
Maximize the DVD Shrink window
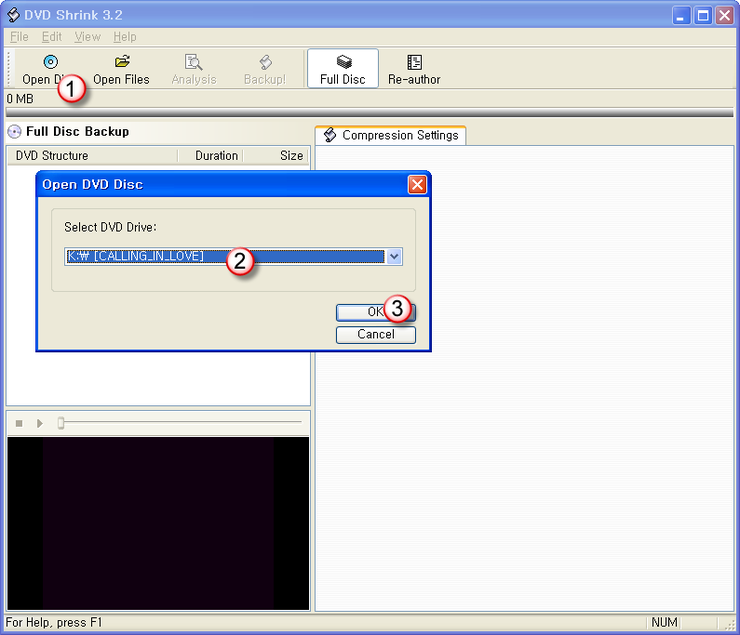point(703,16)
